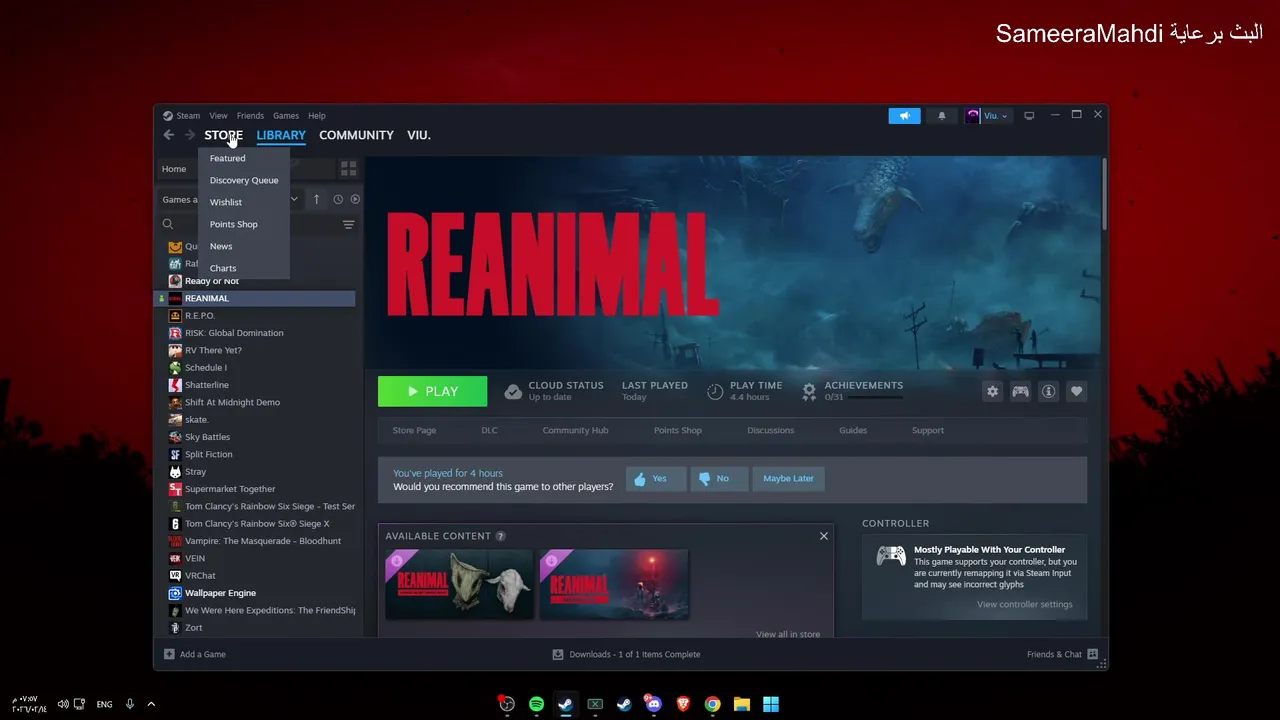Open Steam announcements megaphone button

[904, 116]
